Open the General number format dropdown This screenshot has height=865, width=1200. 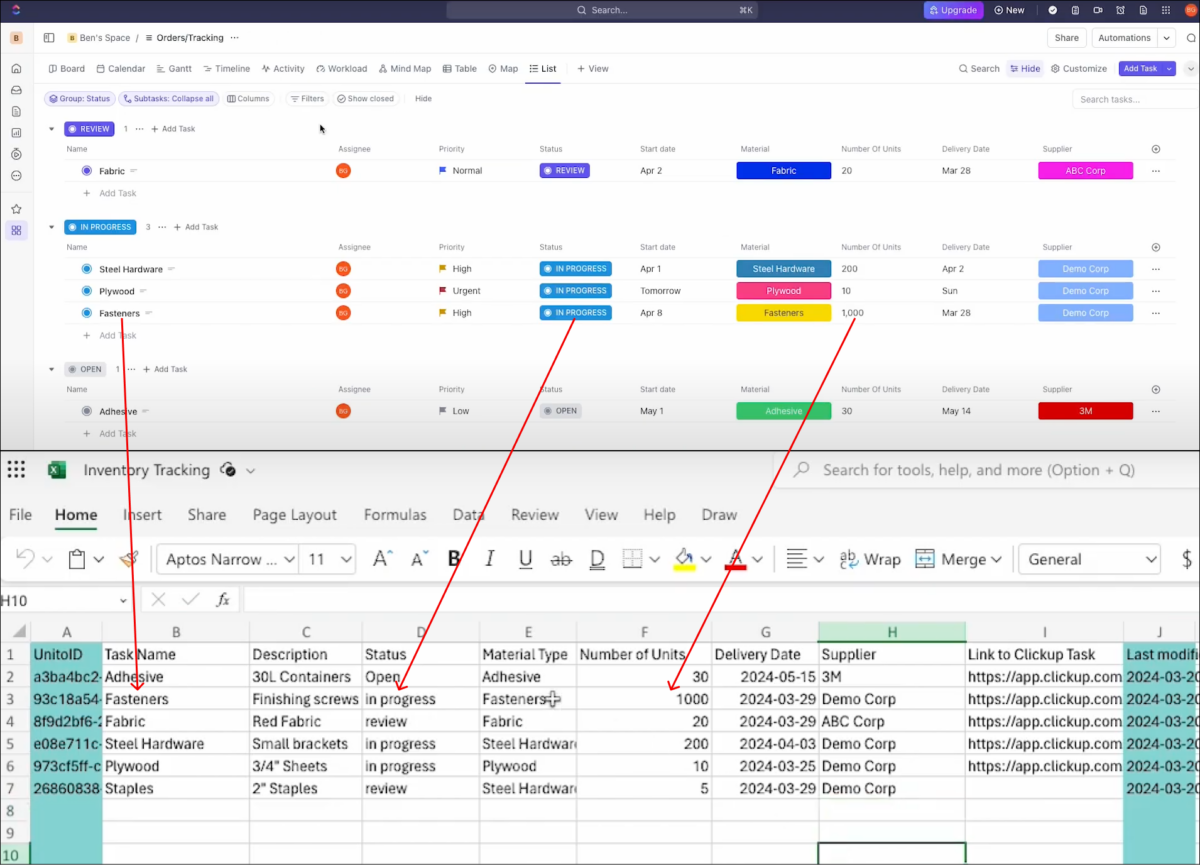click(x=1089, y=559)
